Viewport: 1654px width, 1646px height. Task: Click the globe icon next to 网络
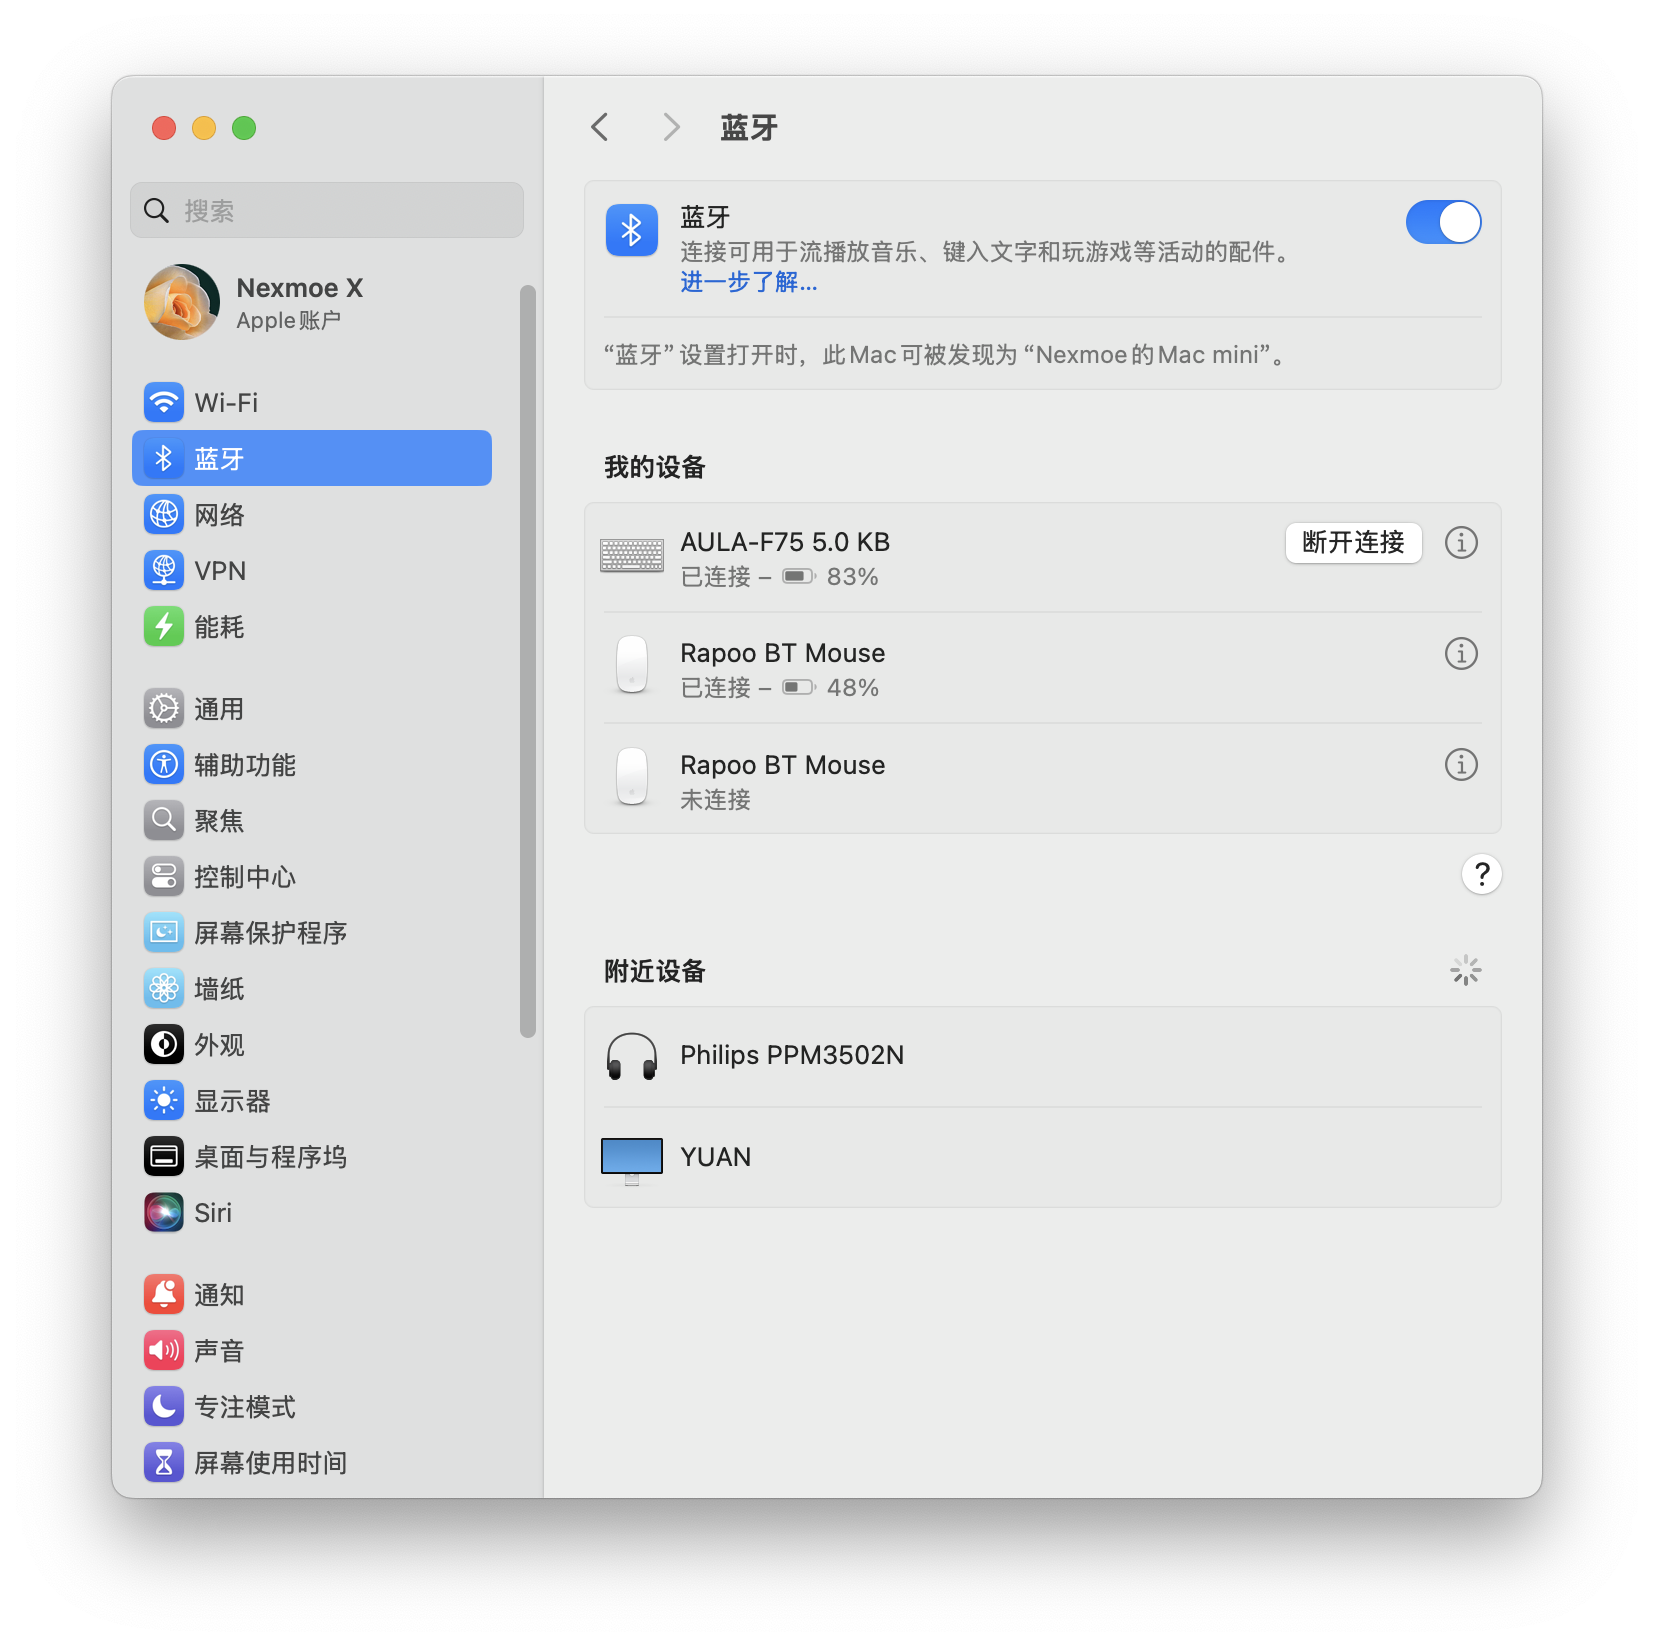164,515
